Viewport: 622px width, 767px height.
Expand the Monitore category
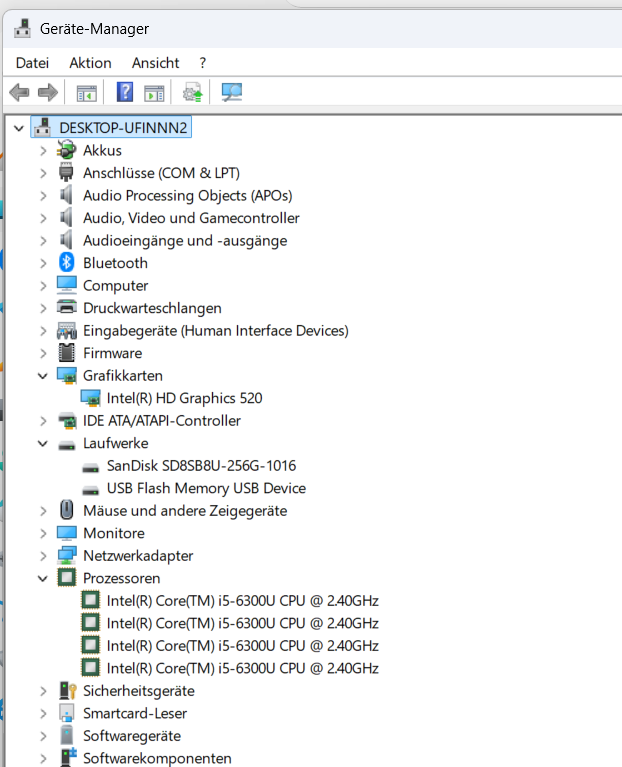pos(43,533)
